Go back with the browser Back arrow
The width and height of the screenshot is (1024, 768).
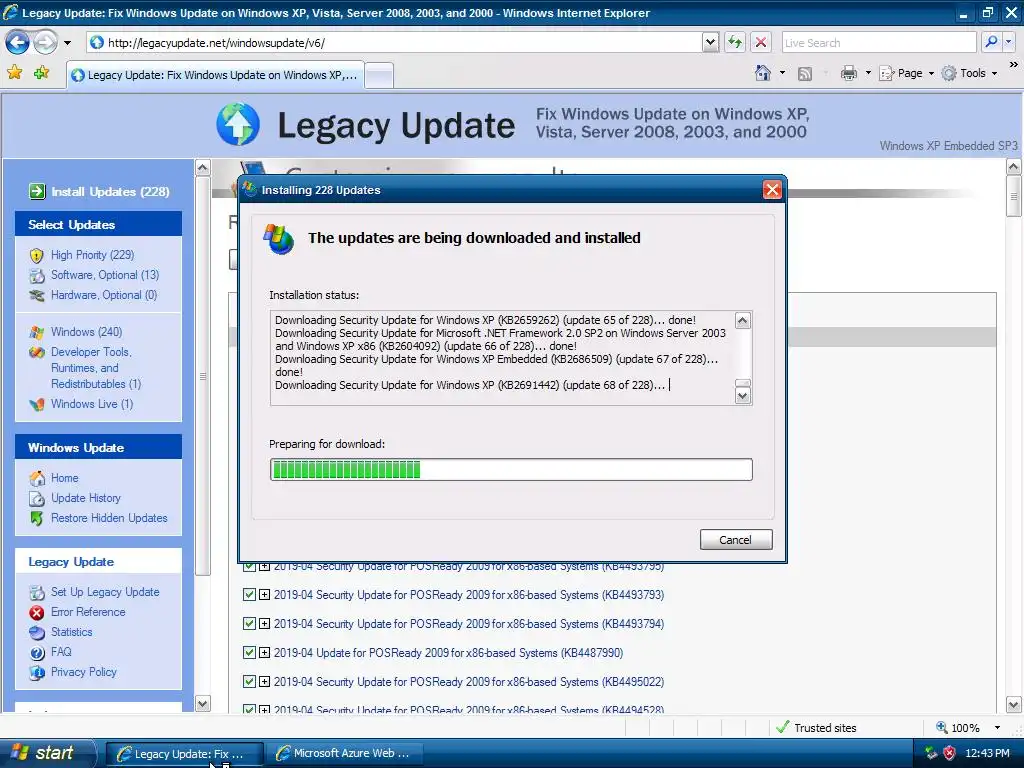(18, 42)
